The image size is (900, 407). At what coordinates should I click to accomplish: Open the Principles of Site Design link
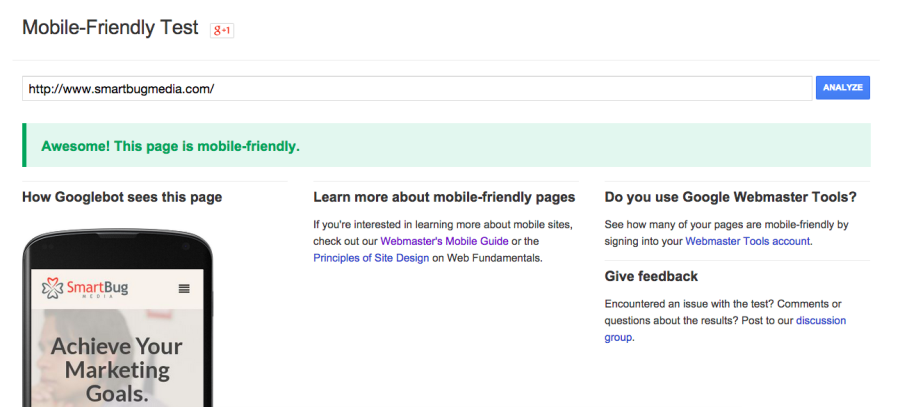(371, 258)
